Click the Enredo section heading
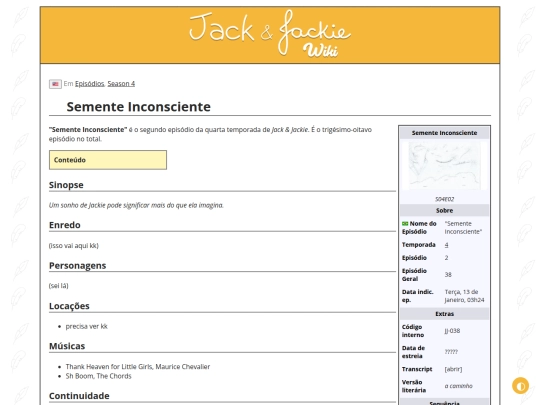The width and height of the screenshot is (540, 405). tap(65, 225)
